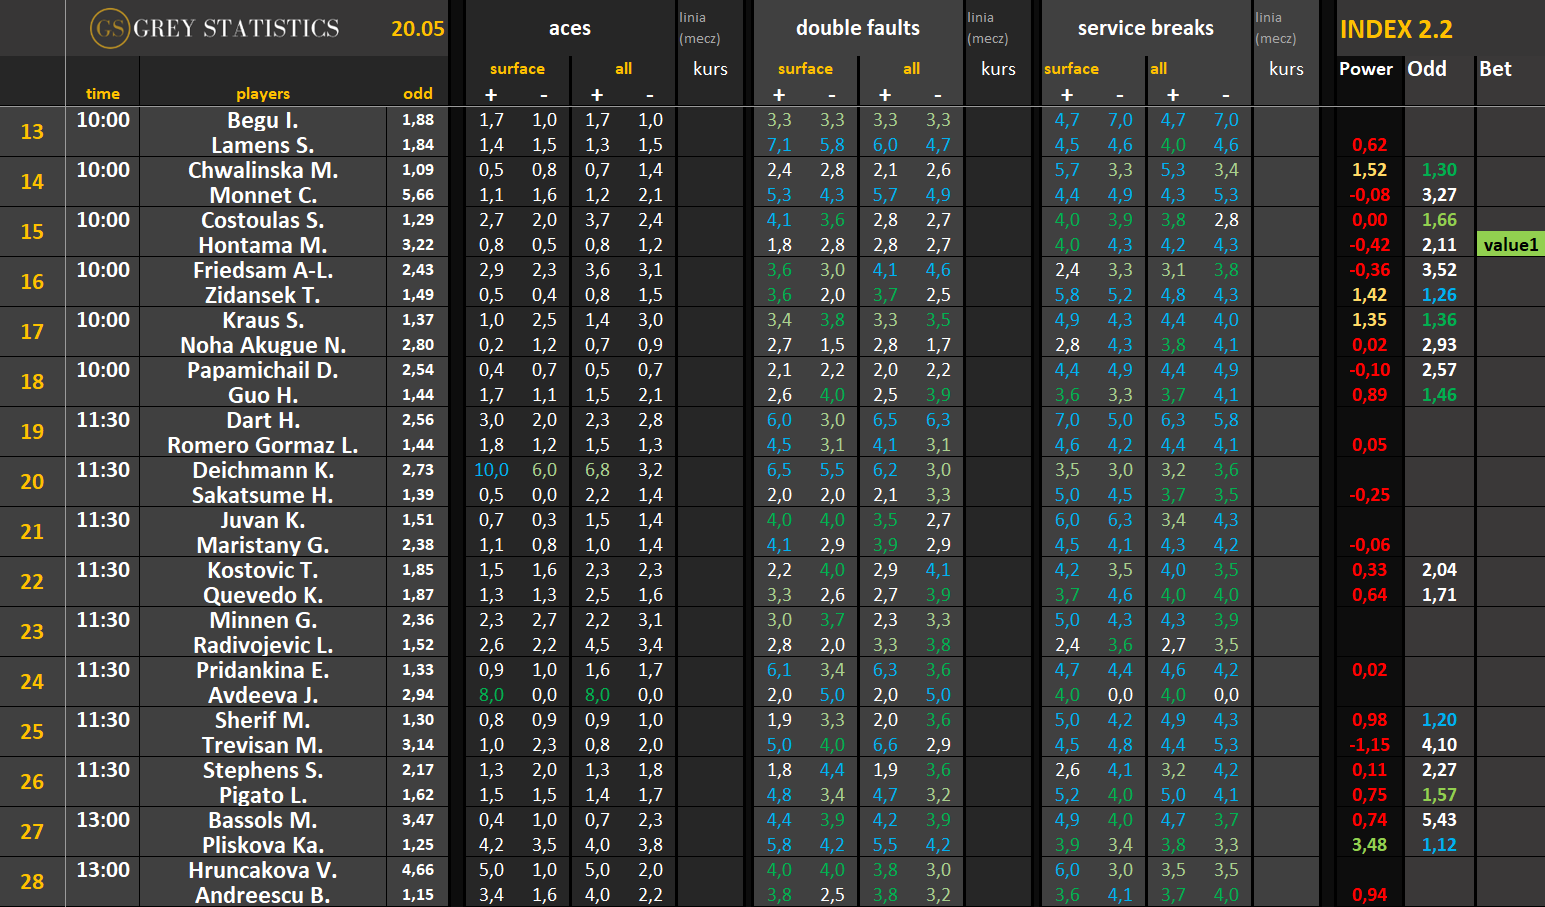
Task: Click the players column header
Action: point(263,93)
